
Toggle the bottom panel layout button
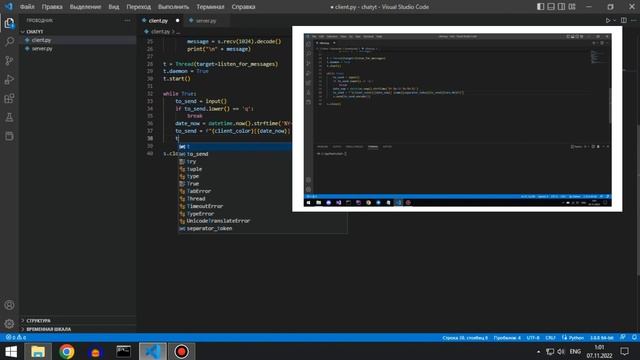(551, 7)
